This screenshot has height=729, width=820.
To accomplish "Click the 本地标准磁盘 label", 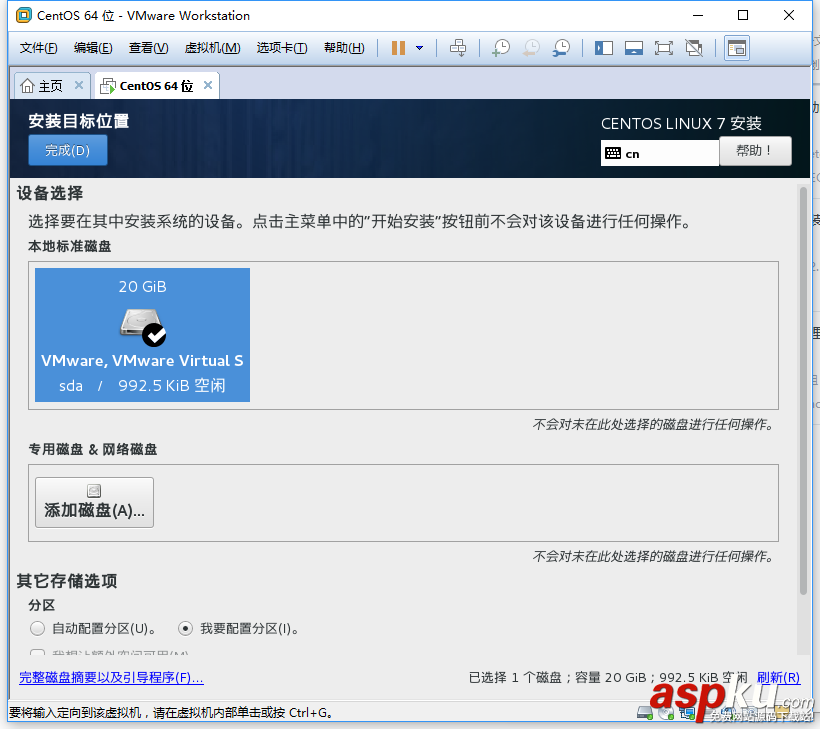I will click(x=70, y=246).
